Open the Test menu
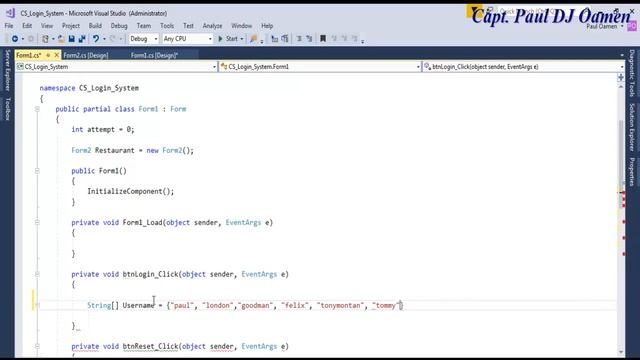The height and width of the screenshot is (360, 640). pyautogui.click(x=188, y=26)
